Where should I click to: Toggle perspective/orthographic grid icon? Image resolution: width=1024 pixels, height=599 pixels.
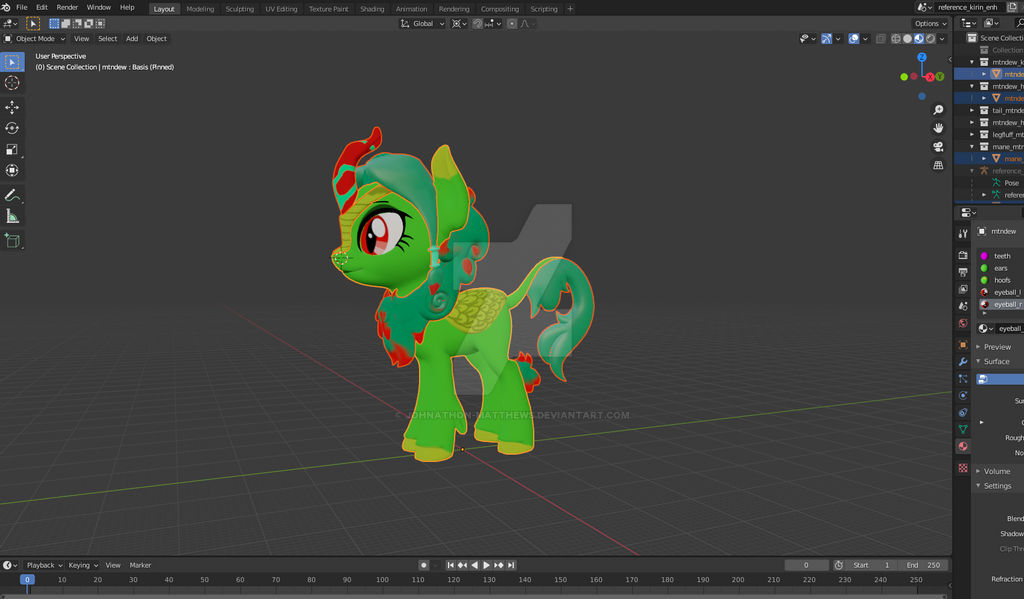click(938, 164)
